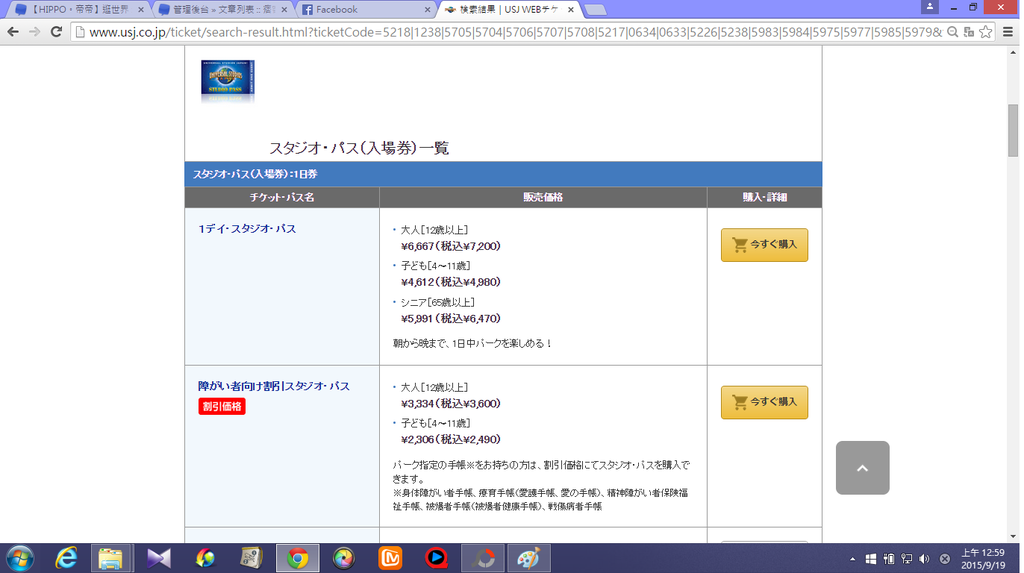The width and height of the screenshot is (1024, 573).
Task: Click the Studio Pass ticket thumbnail image
Action: coord(227,81)
